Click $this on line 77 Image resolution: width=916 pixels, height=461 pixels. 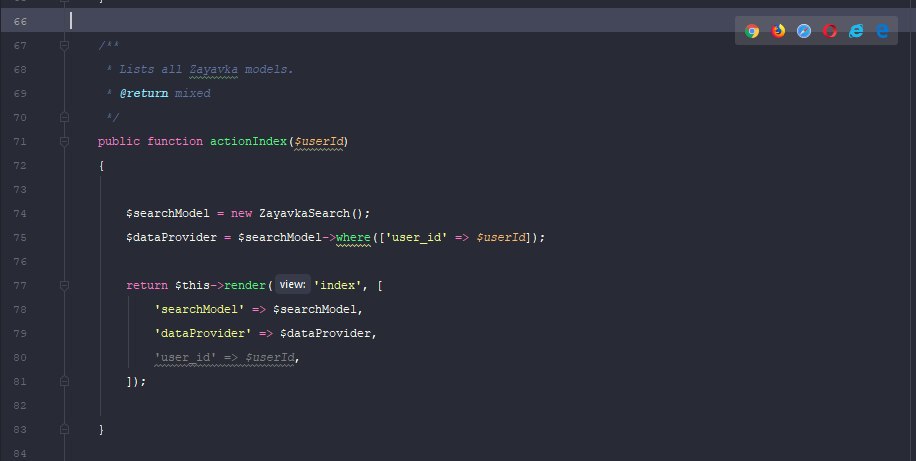click(192, 285)
